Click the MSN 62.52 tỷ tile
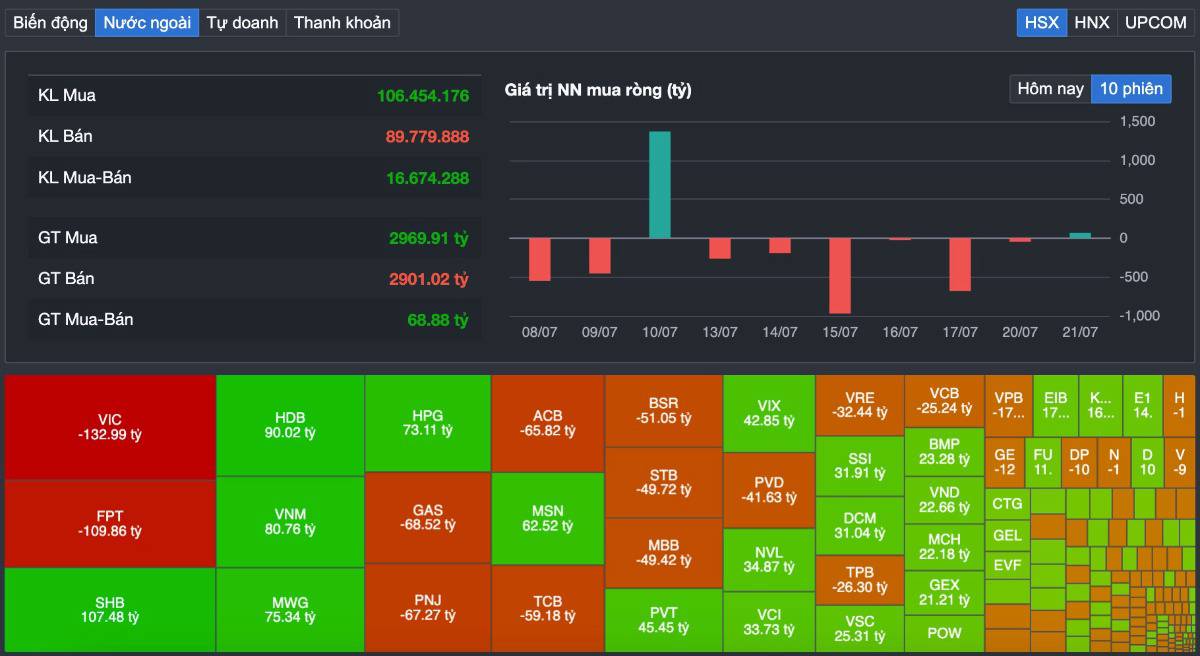Image resolution: width=1200 pixels, height=656 pixels. (x=548, y=518)
